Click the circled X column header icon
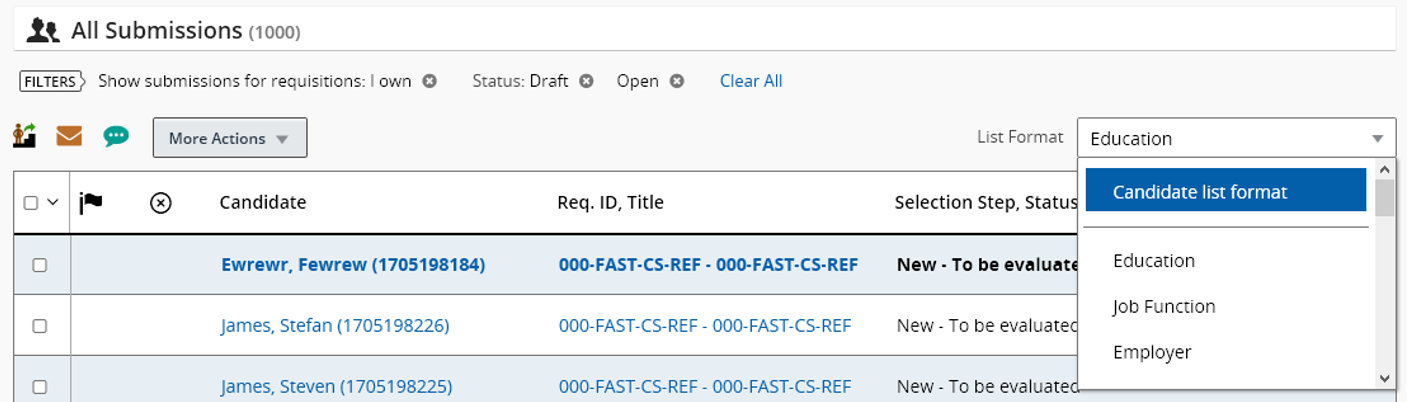Screen dimensions: 1407x402 160,203
